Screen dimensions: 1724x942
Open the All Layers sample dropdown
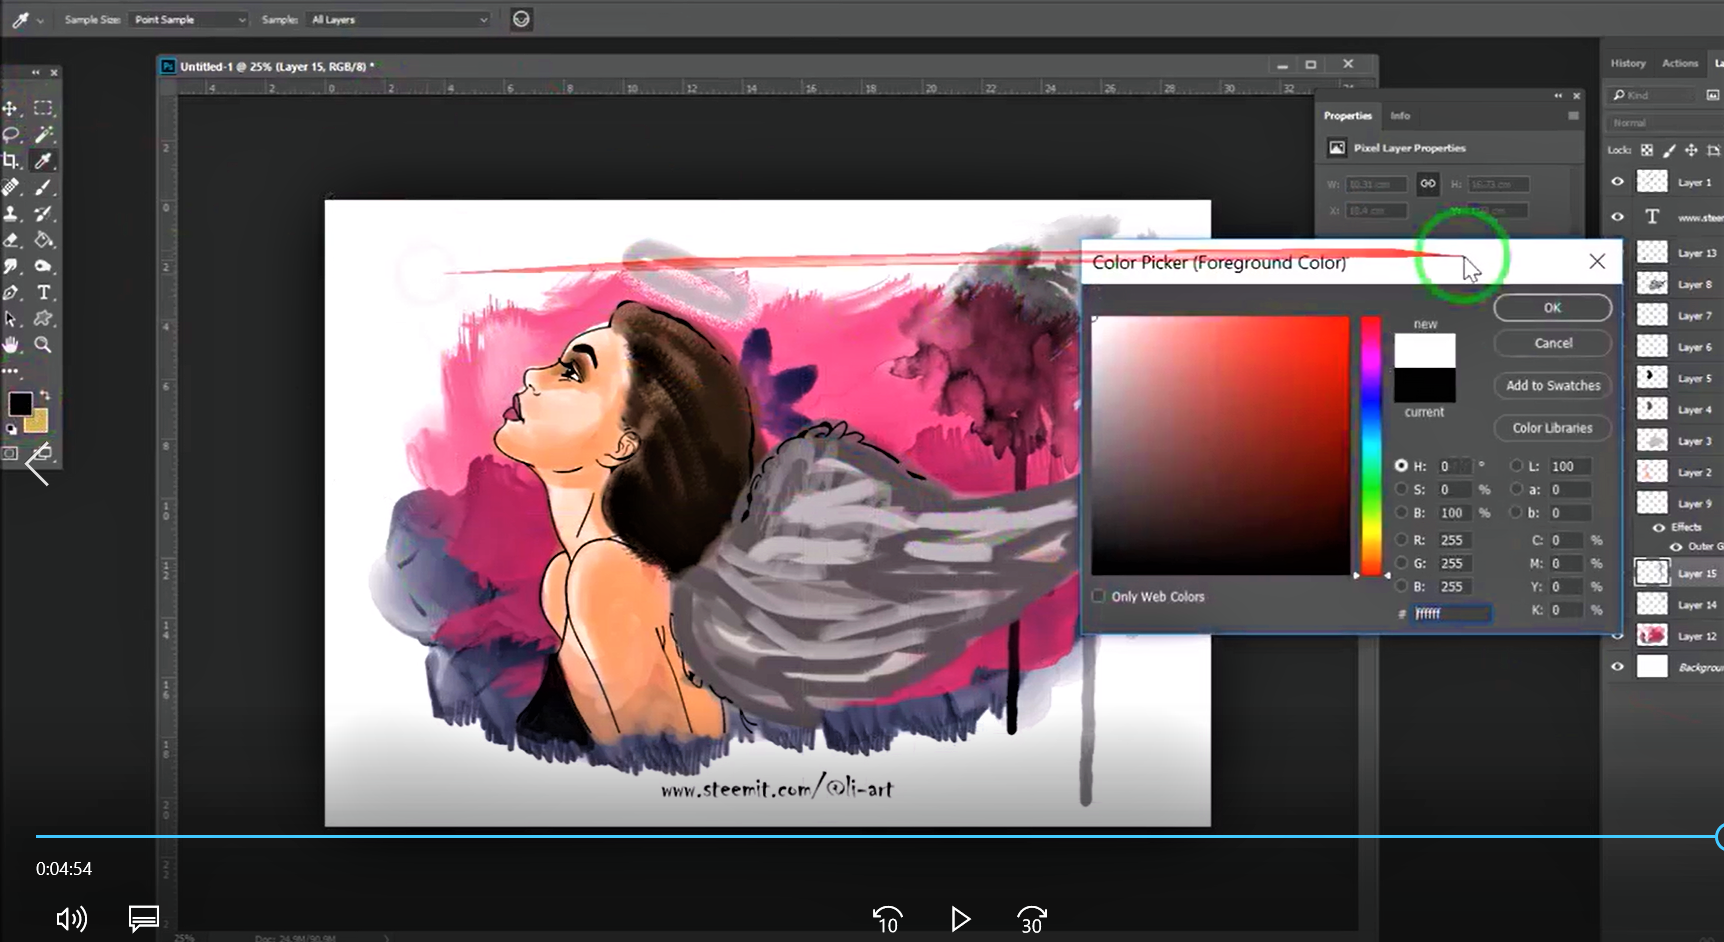pos(398,19)
